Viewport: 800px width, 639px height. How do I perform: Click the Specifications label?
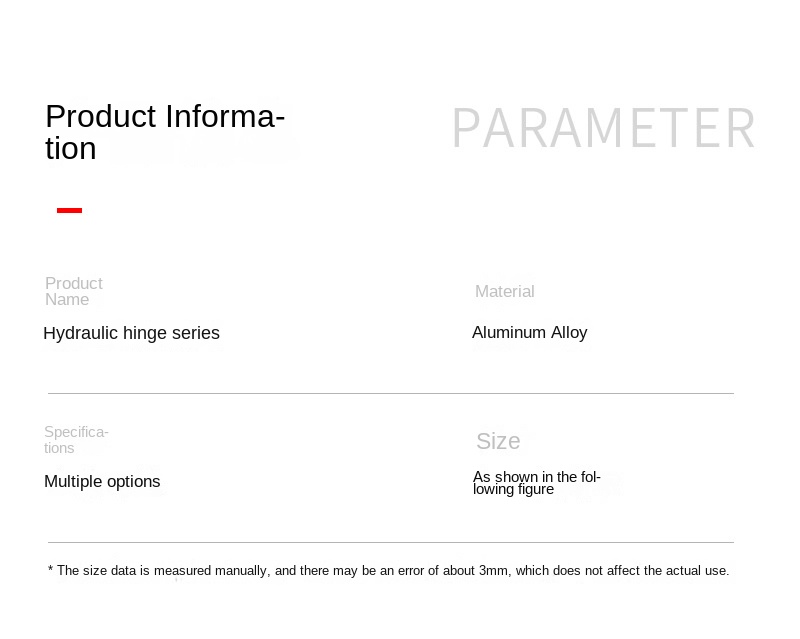(x=76, y=440)
